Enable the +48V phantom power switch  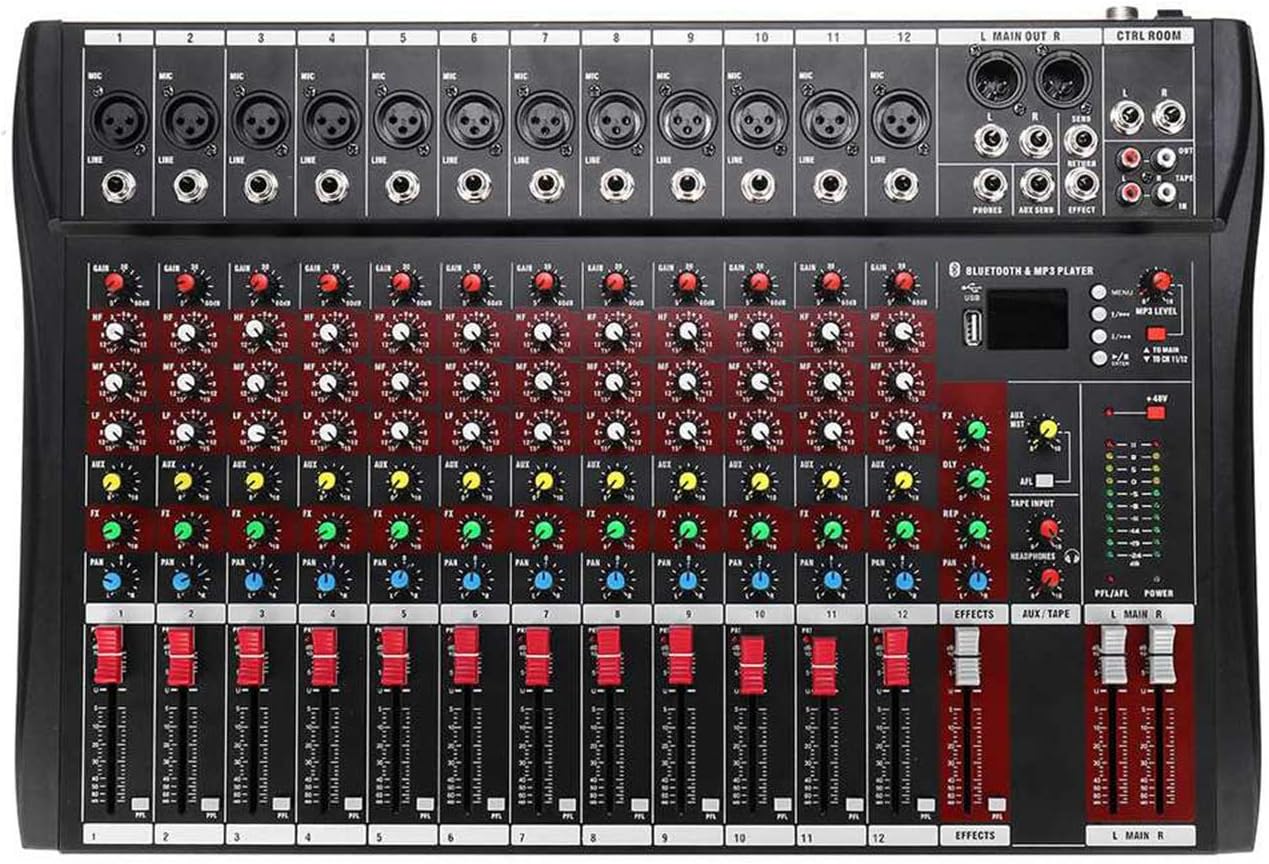1155,412
